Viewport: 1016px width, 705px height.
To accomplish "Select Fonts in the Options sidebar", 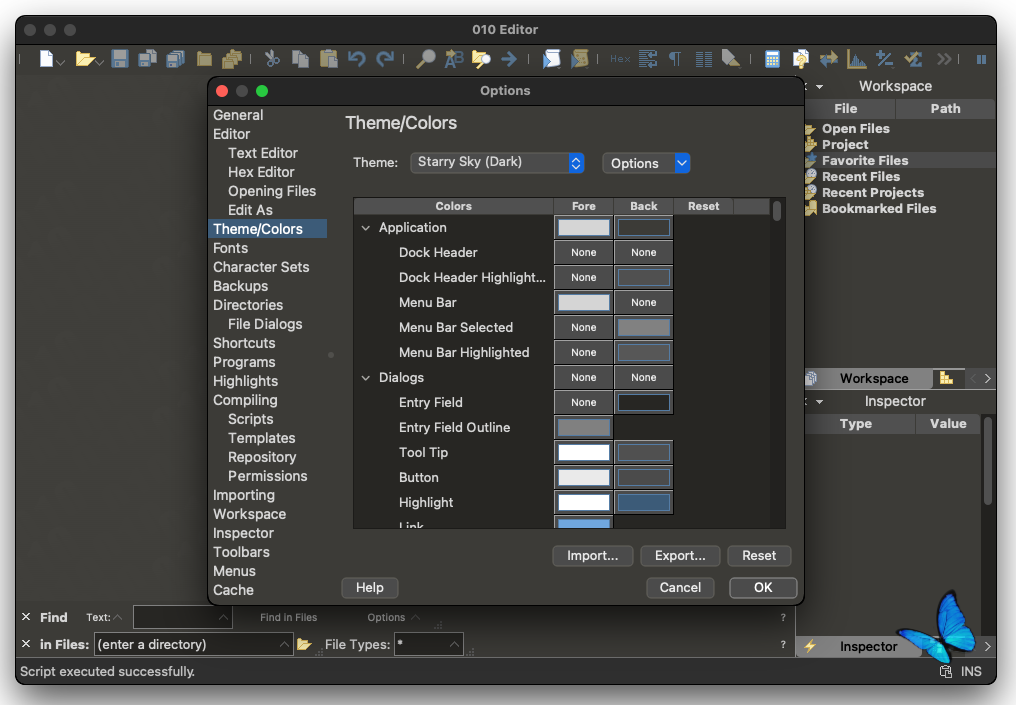I will pos(231,248).
